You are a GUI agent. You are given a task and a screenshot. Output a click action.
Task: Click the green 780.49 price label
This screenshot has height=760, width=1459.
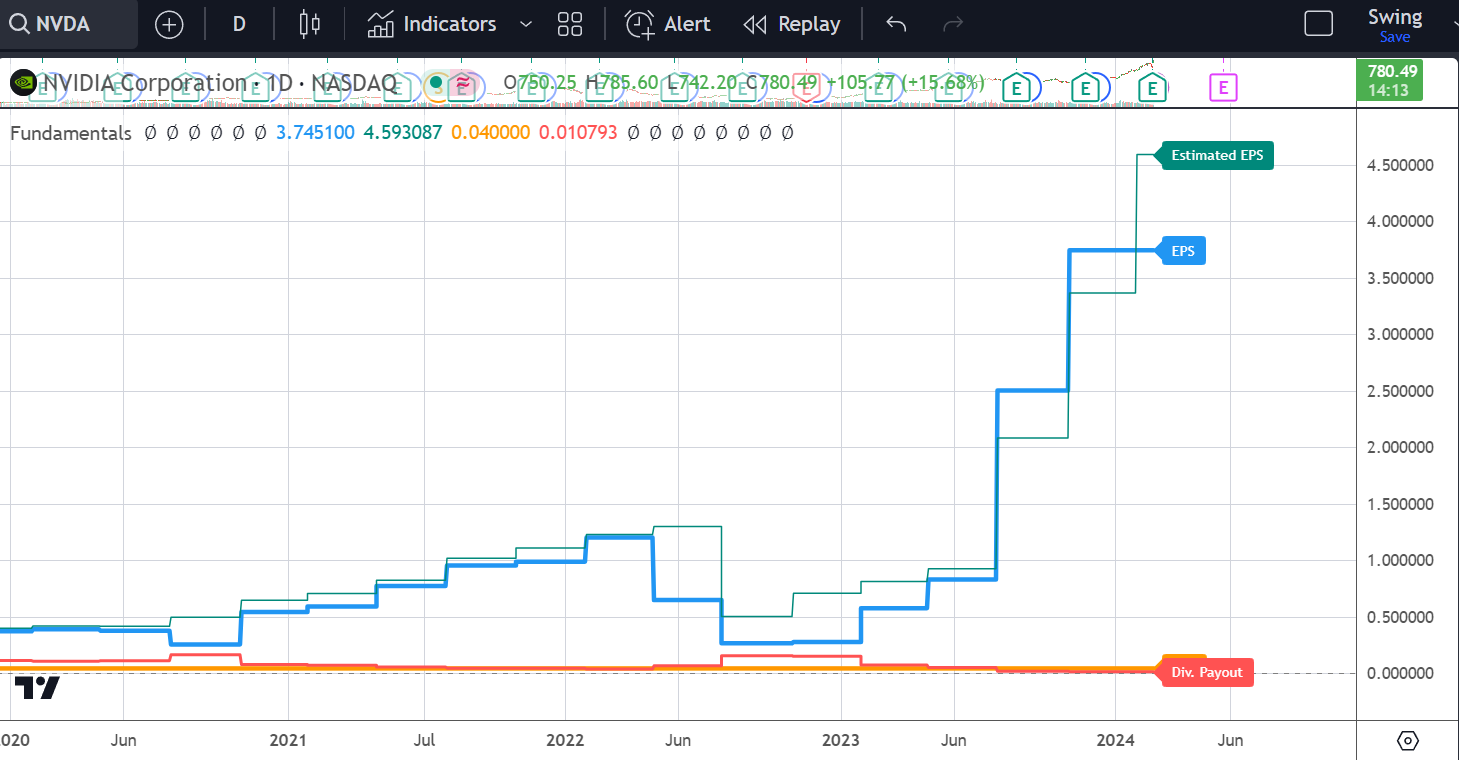[x=1389, y=80]
